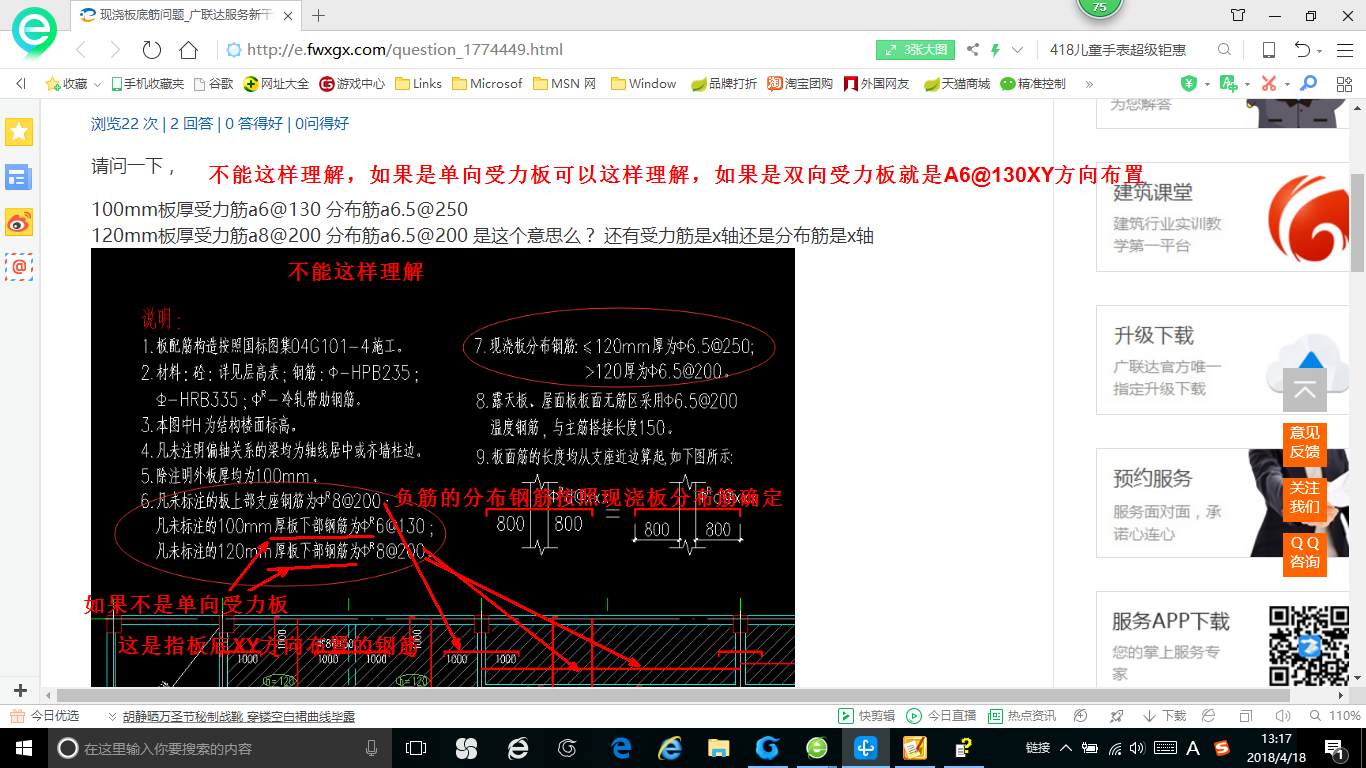
Task: Click the address bar URL field
Action: pos(546,50)
